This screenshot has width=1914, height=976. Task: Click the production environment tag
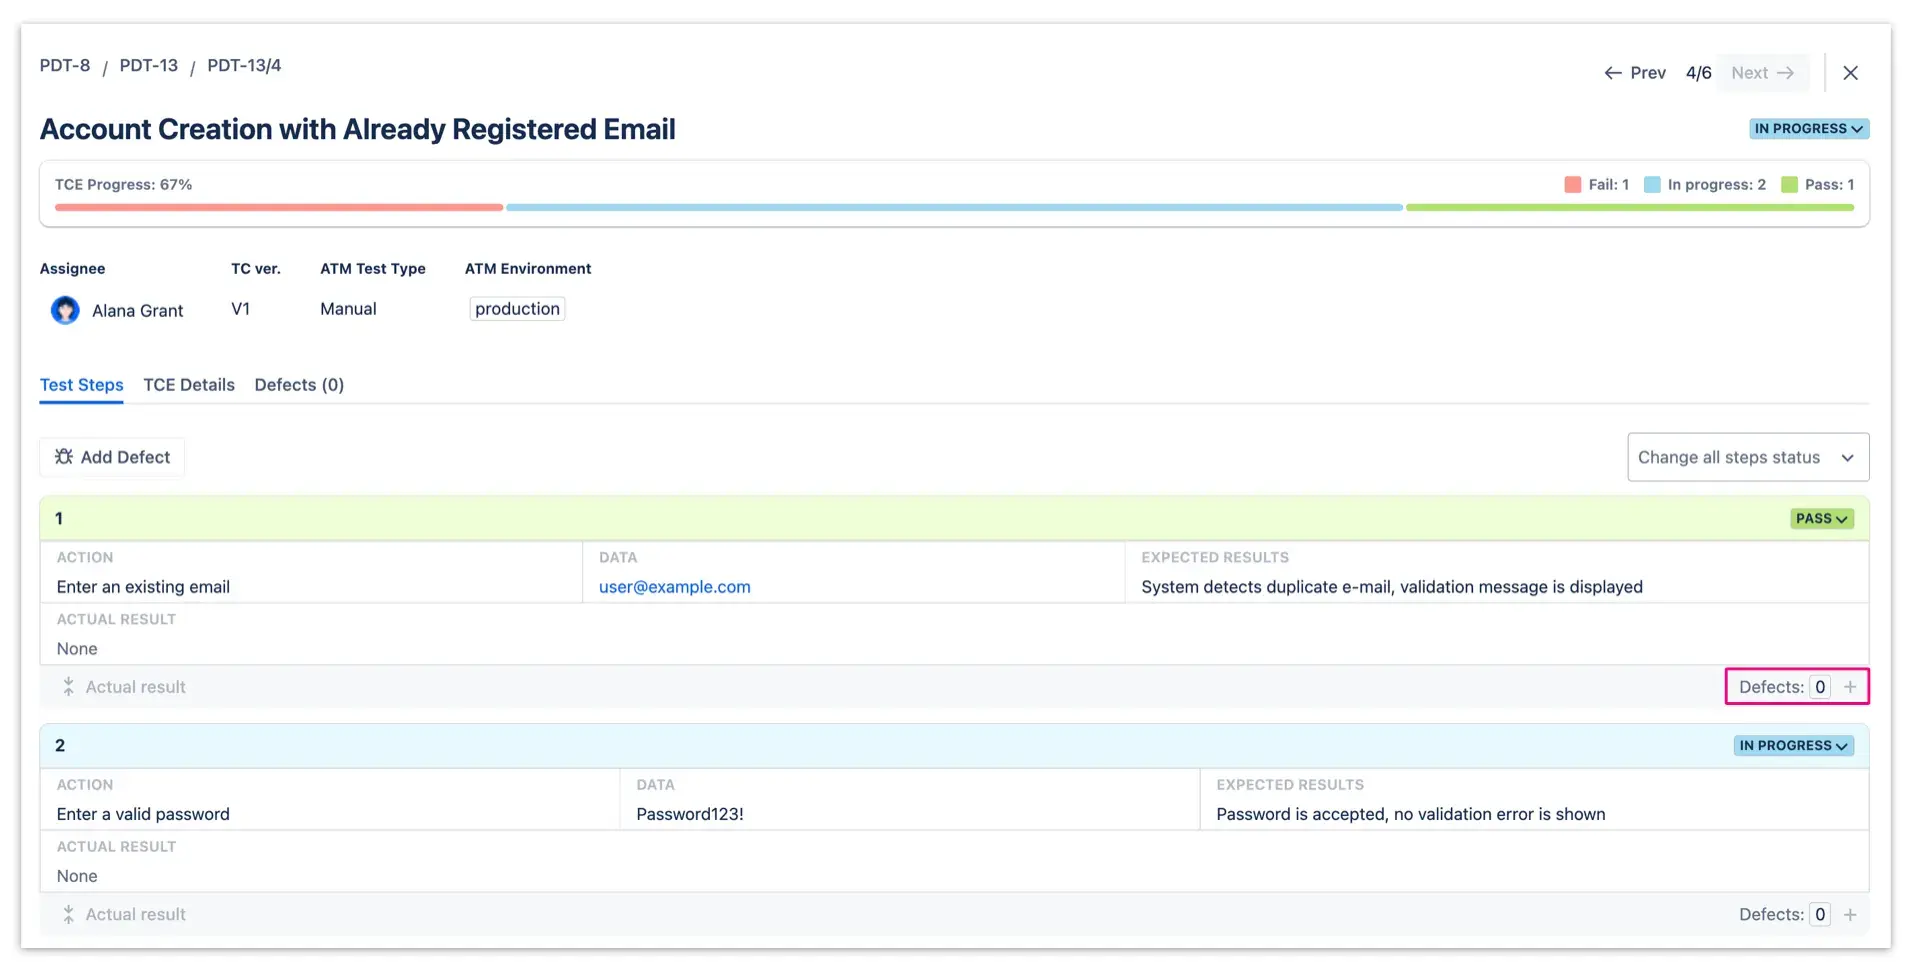[516, 308]
